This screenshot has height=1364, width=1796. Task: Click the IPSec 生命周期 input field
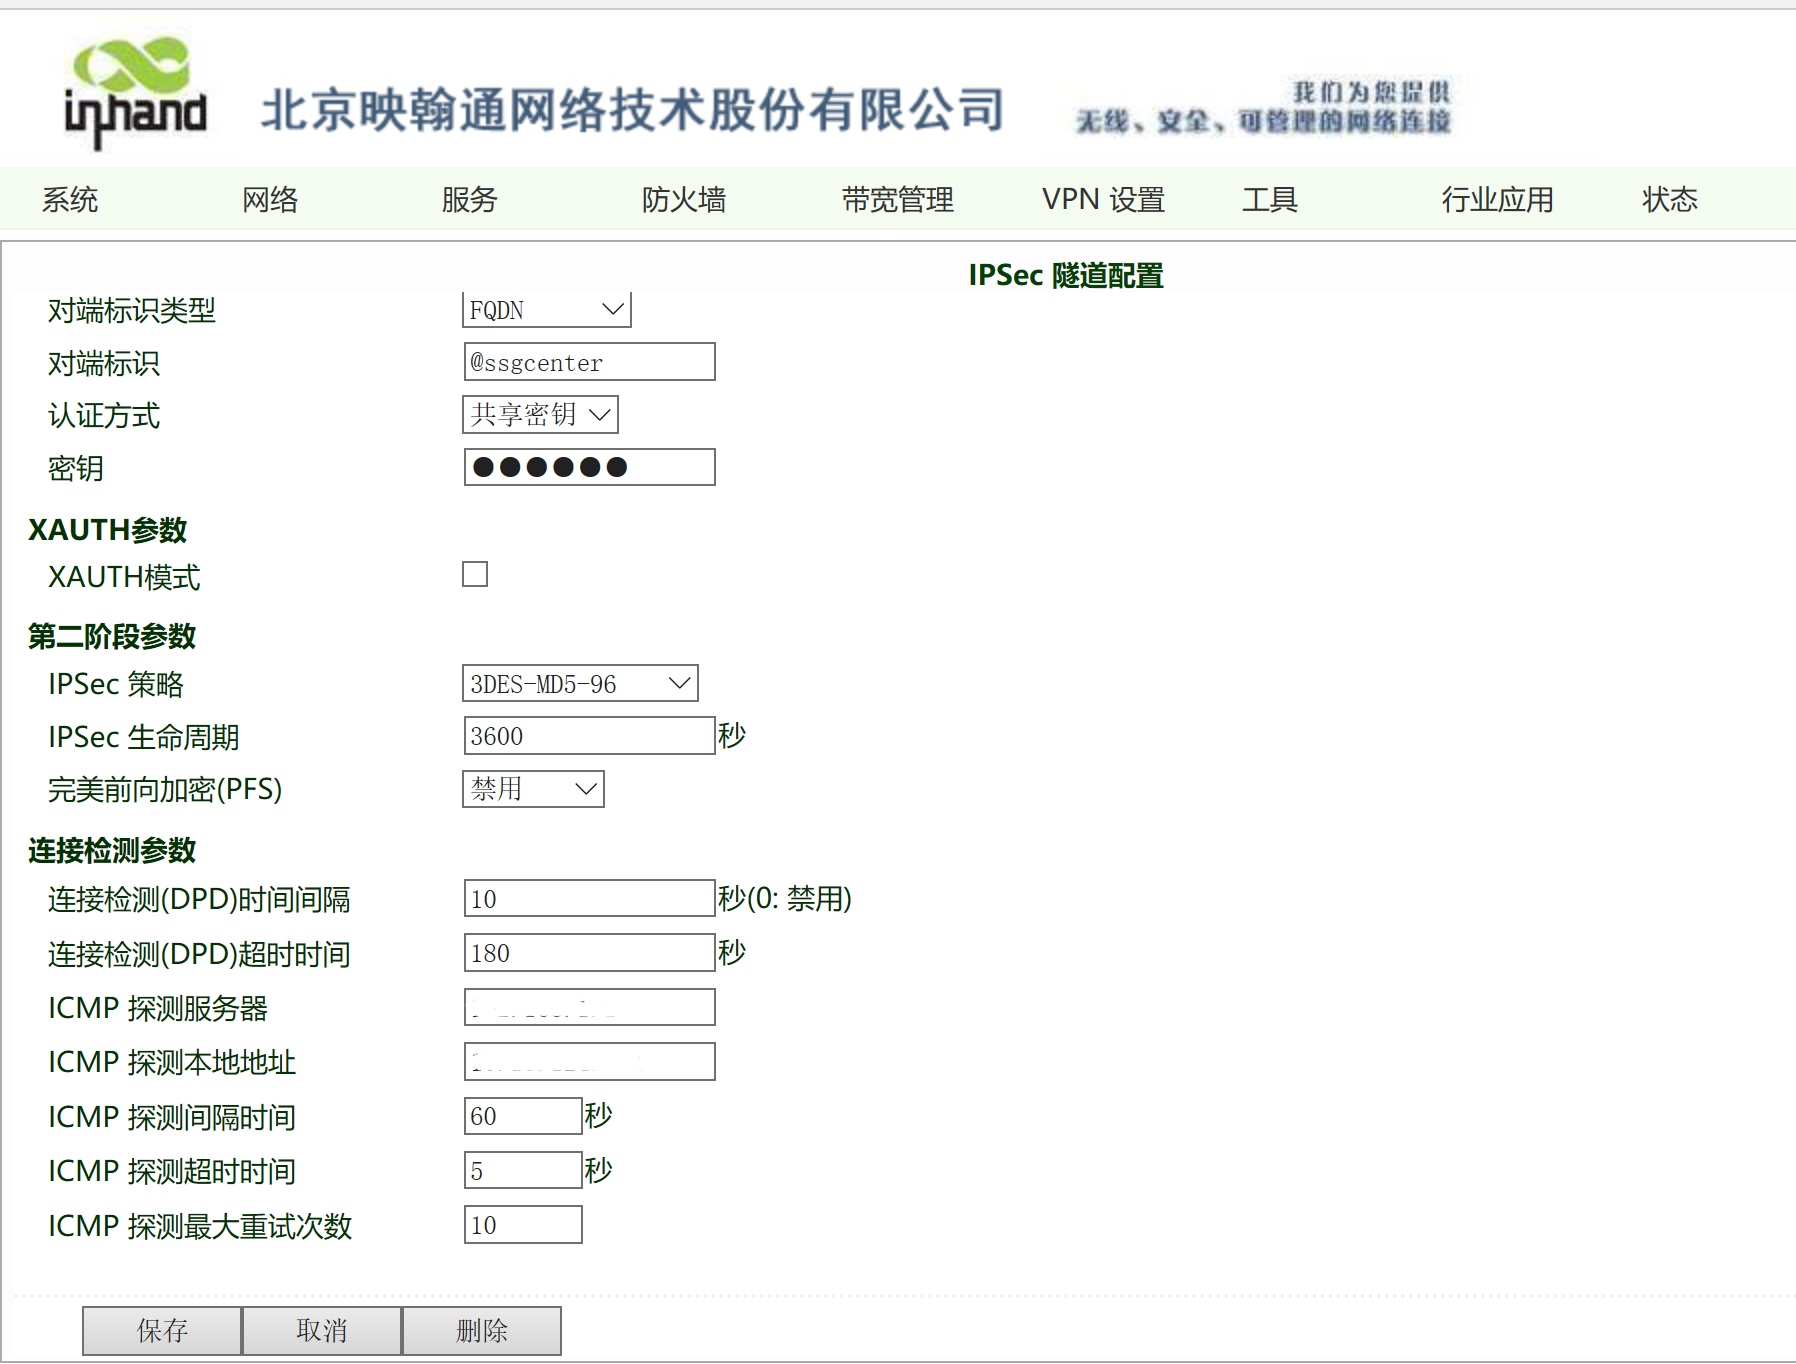tap(589, 736)
